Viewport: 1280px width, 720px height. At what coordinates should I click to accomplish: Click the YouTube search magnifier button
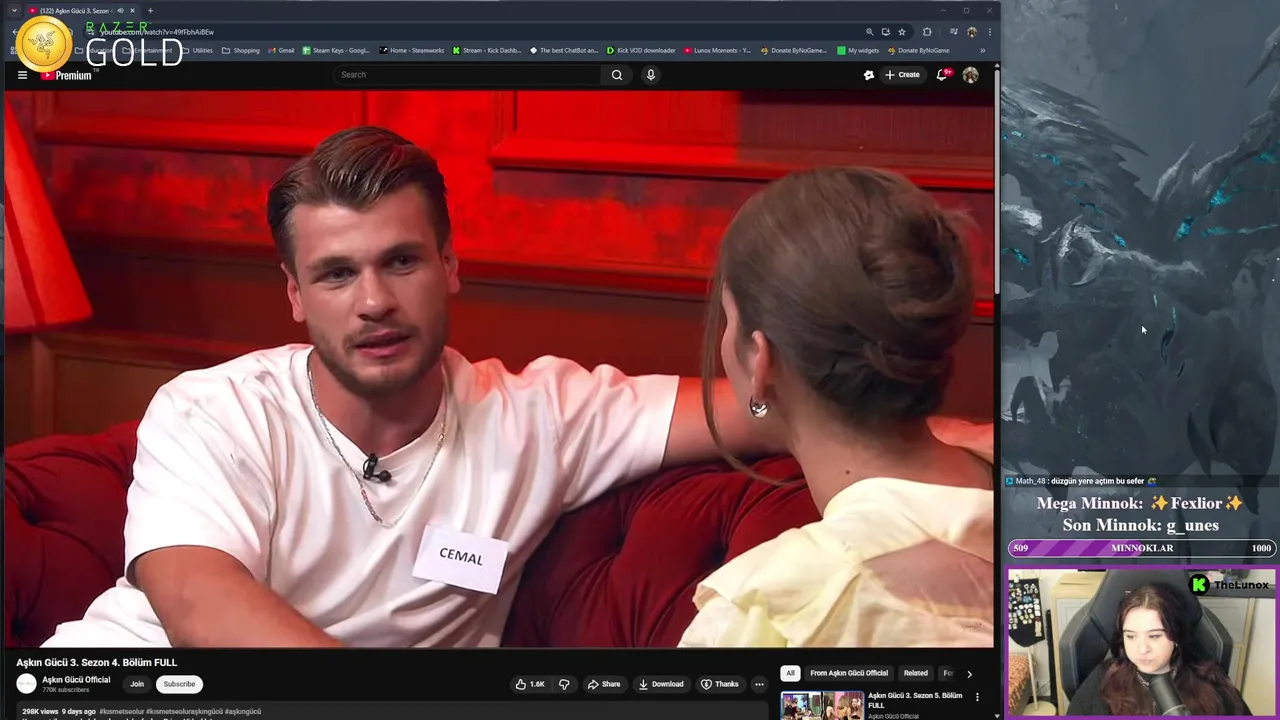[617, 75]
